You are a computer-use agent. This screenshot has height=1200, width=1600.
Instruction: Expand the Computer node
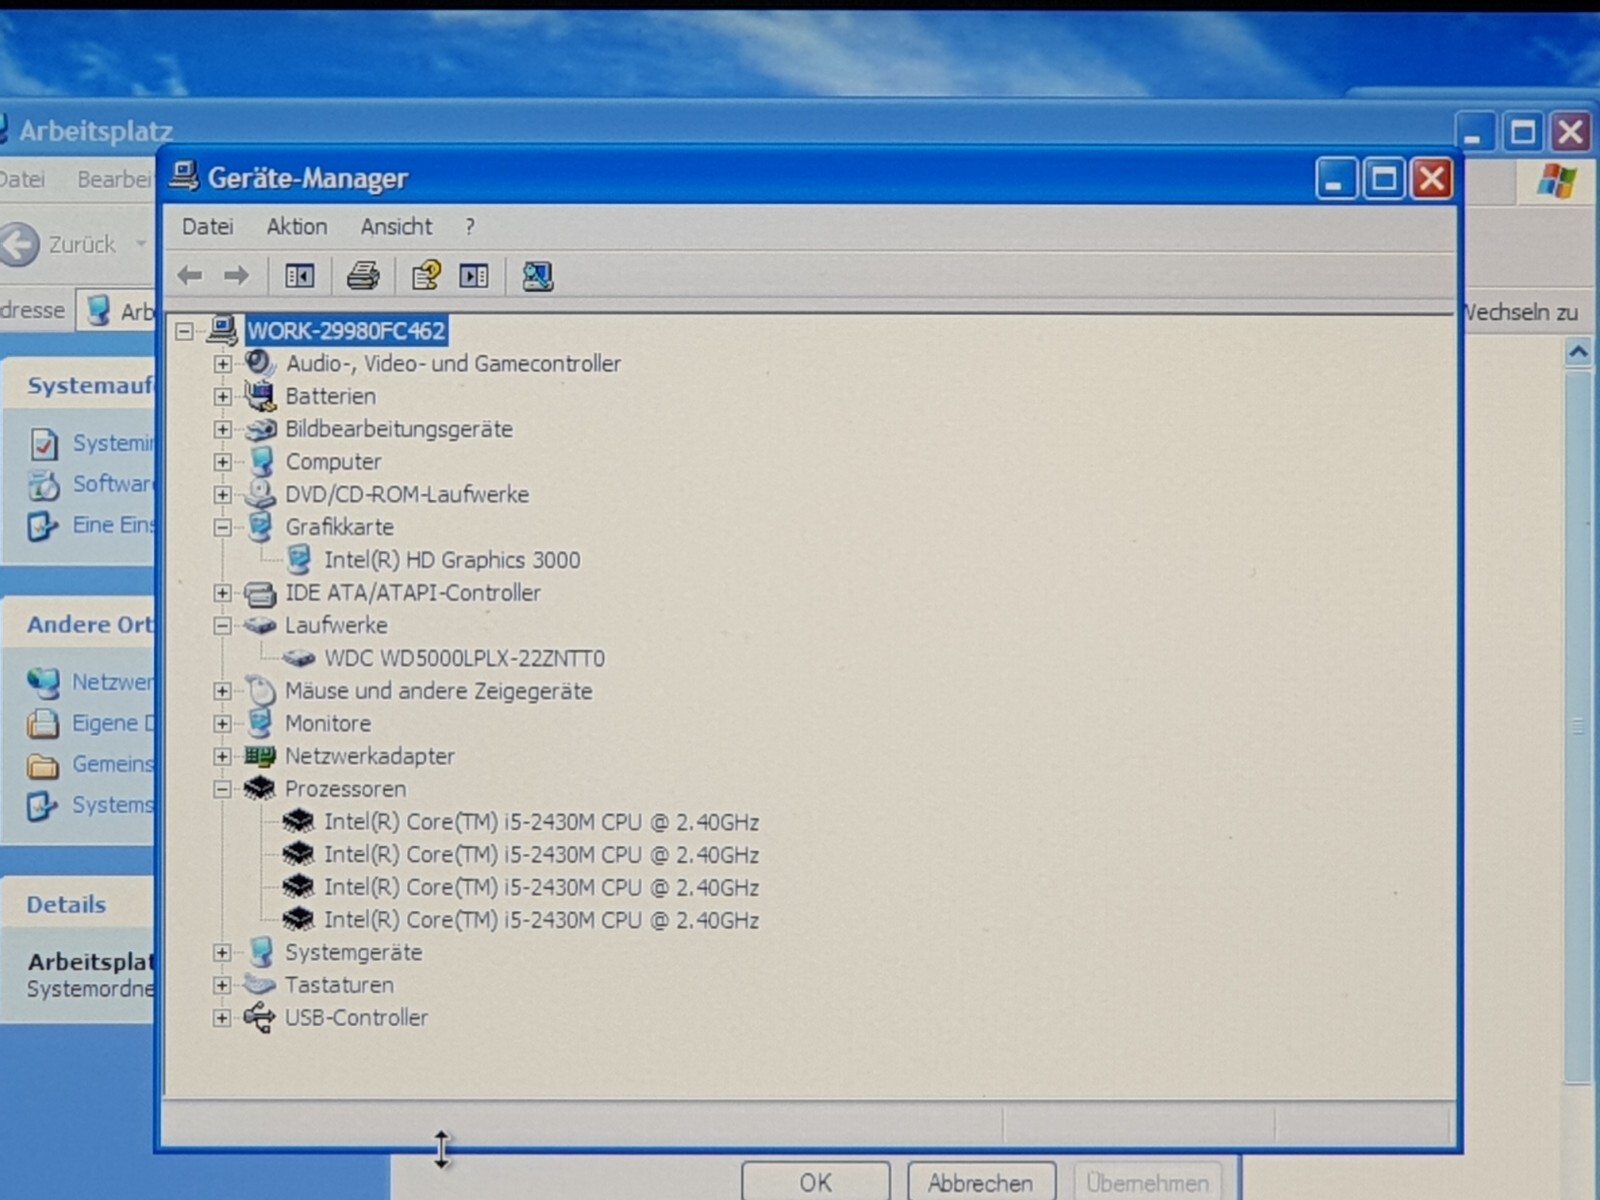222,462
